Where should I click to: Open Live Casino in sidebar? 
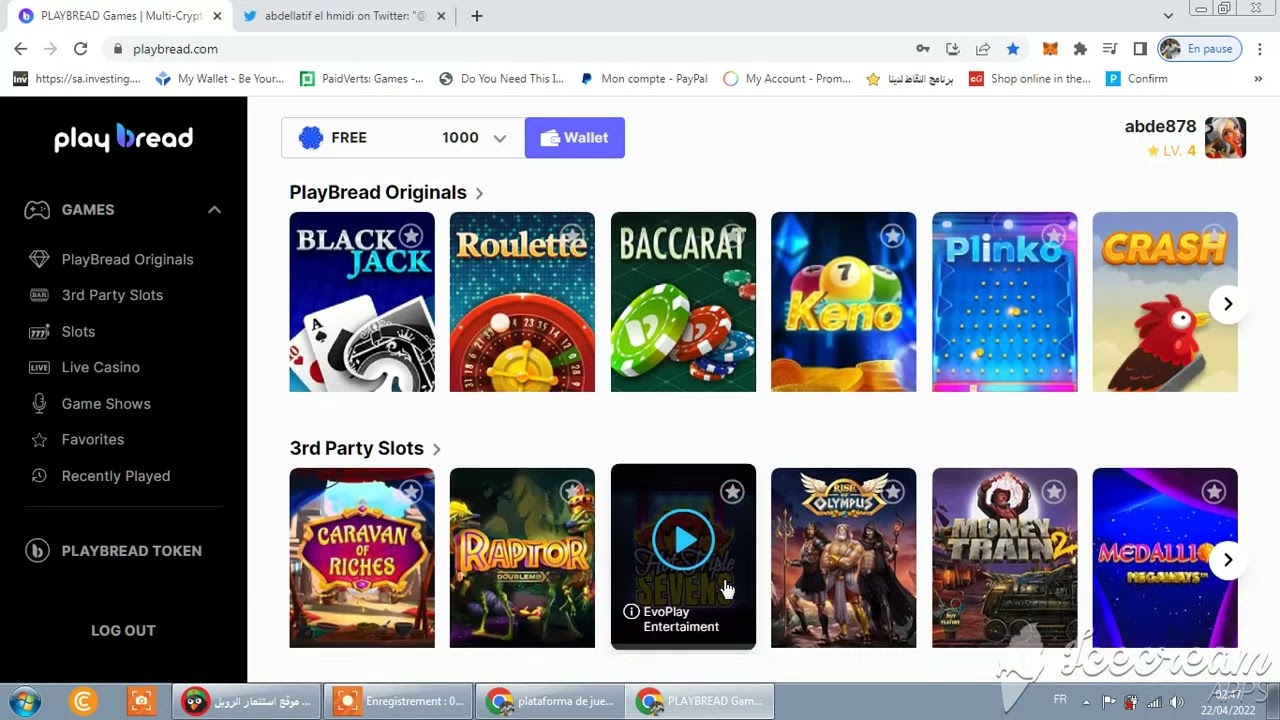click(x=100, y=367)
